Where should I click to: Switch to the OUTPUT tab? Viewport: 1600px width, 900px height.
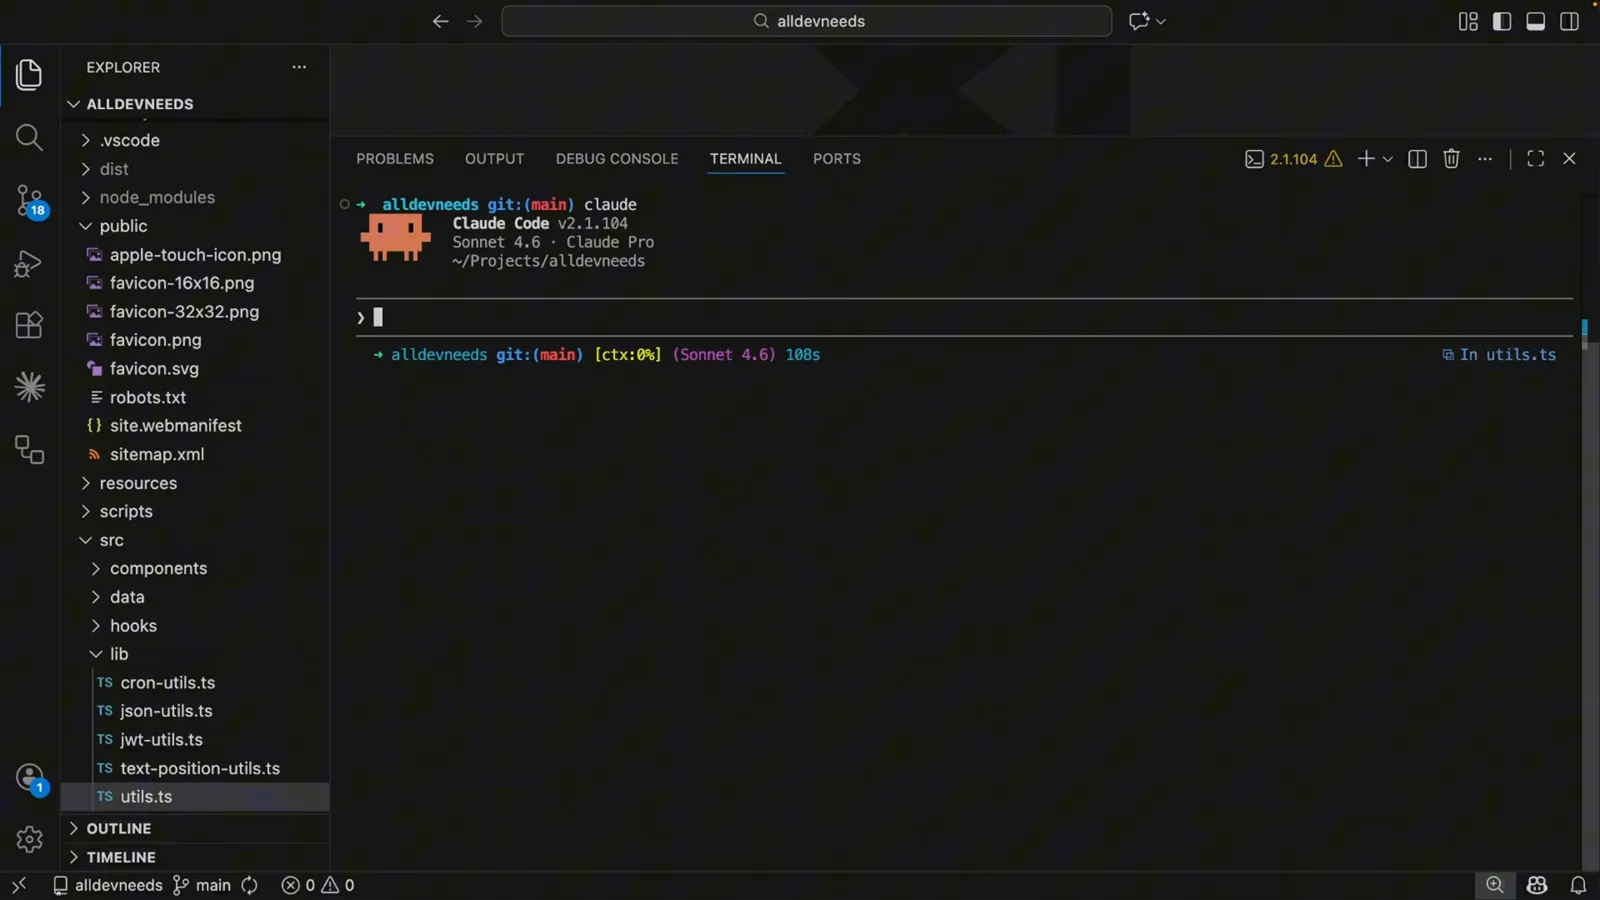pos(494,159)
